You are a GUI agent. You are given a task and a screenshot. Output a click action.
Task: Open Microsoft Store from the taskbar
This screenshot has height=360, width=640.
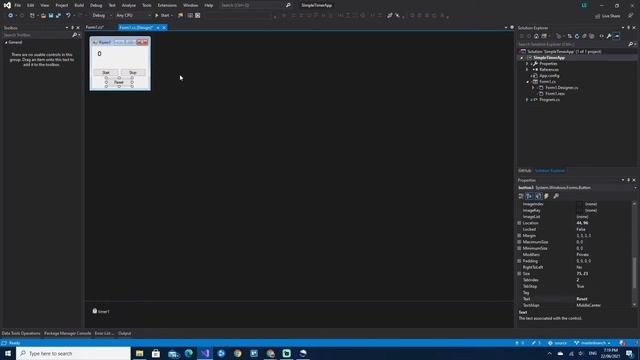(x=156, y=353)
